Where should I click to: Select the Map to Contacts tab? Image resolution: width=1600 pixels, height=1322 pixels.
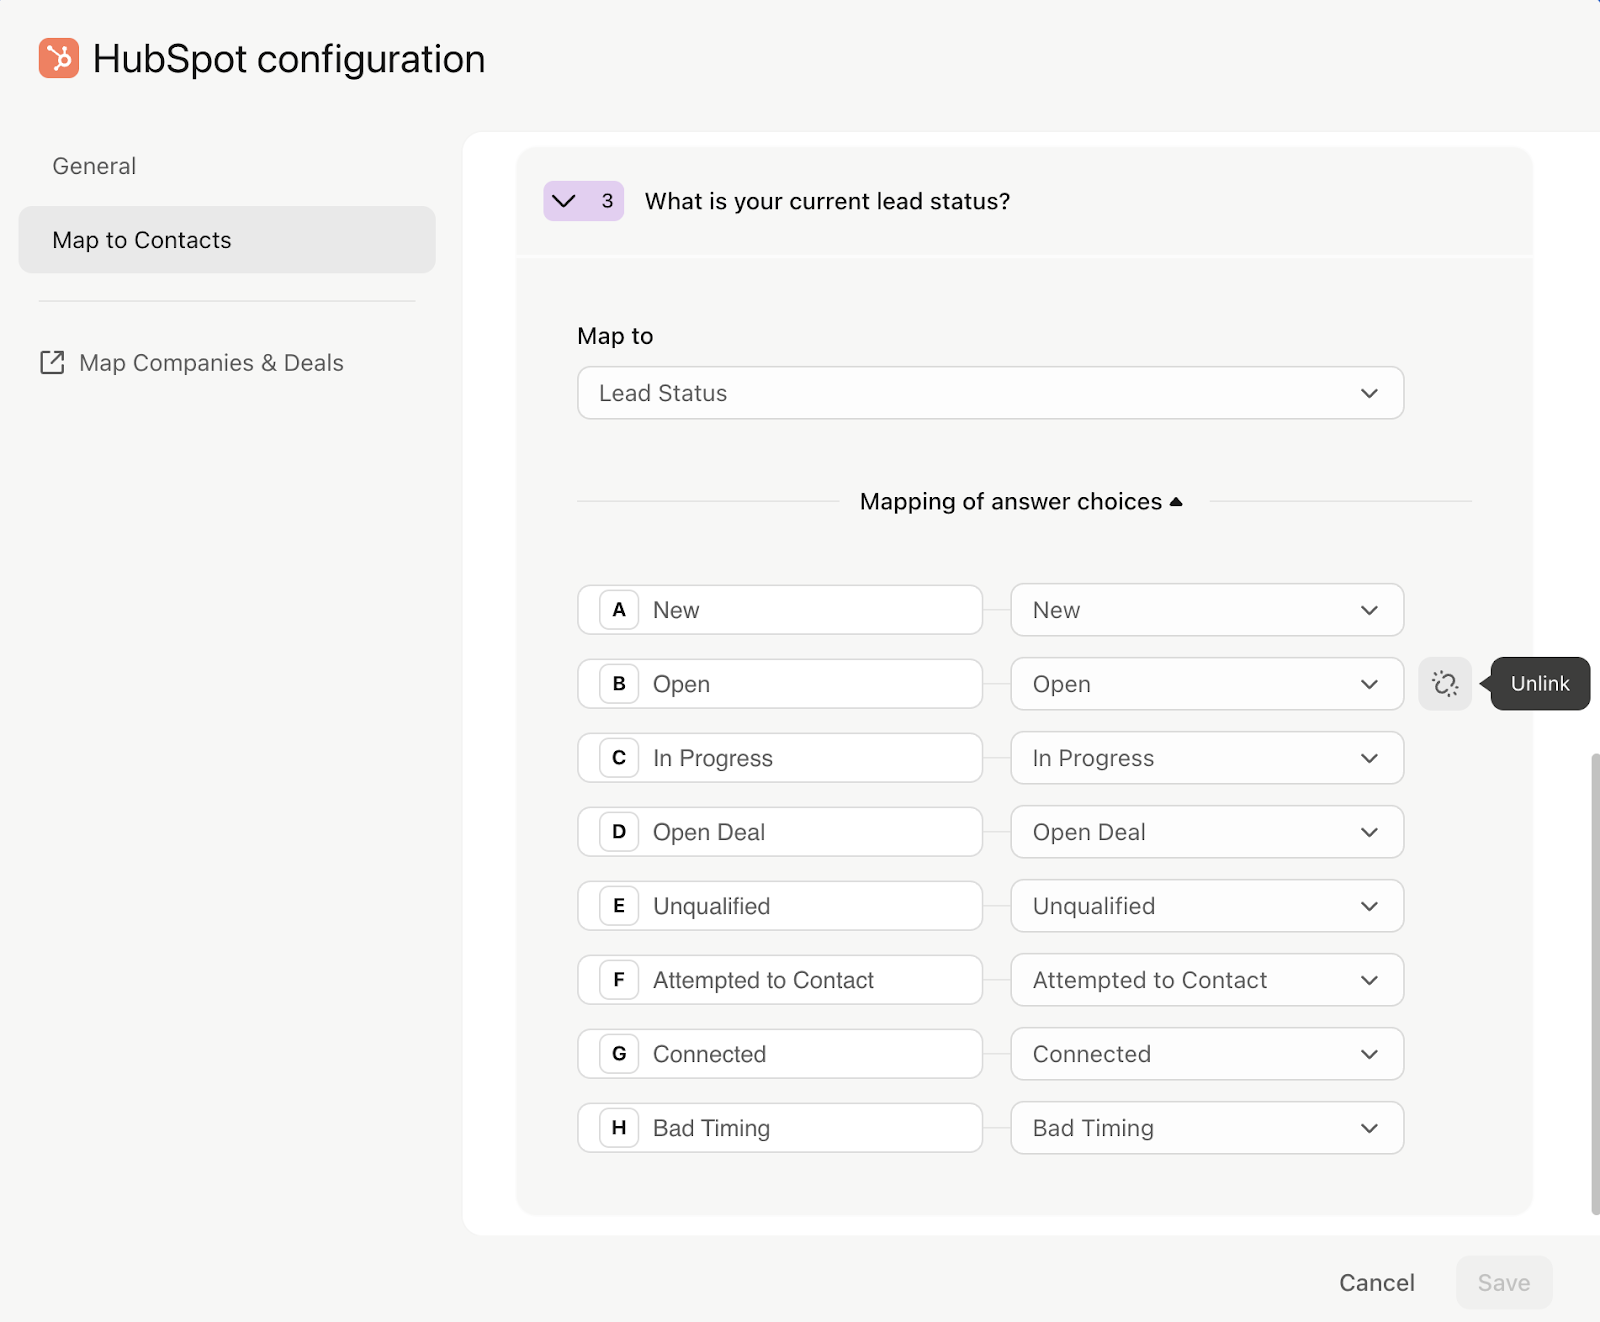(227, 240)
